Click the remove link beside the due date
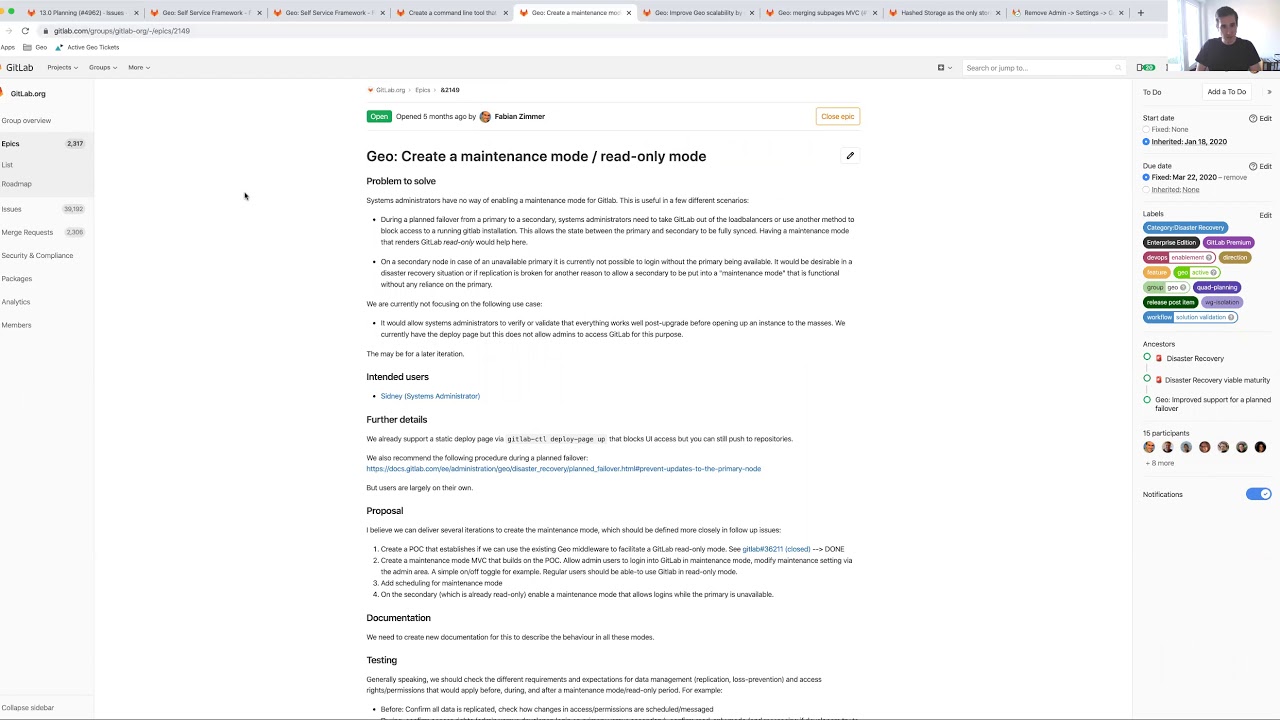1280x720 pixels. click(1236, 177)
